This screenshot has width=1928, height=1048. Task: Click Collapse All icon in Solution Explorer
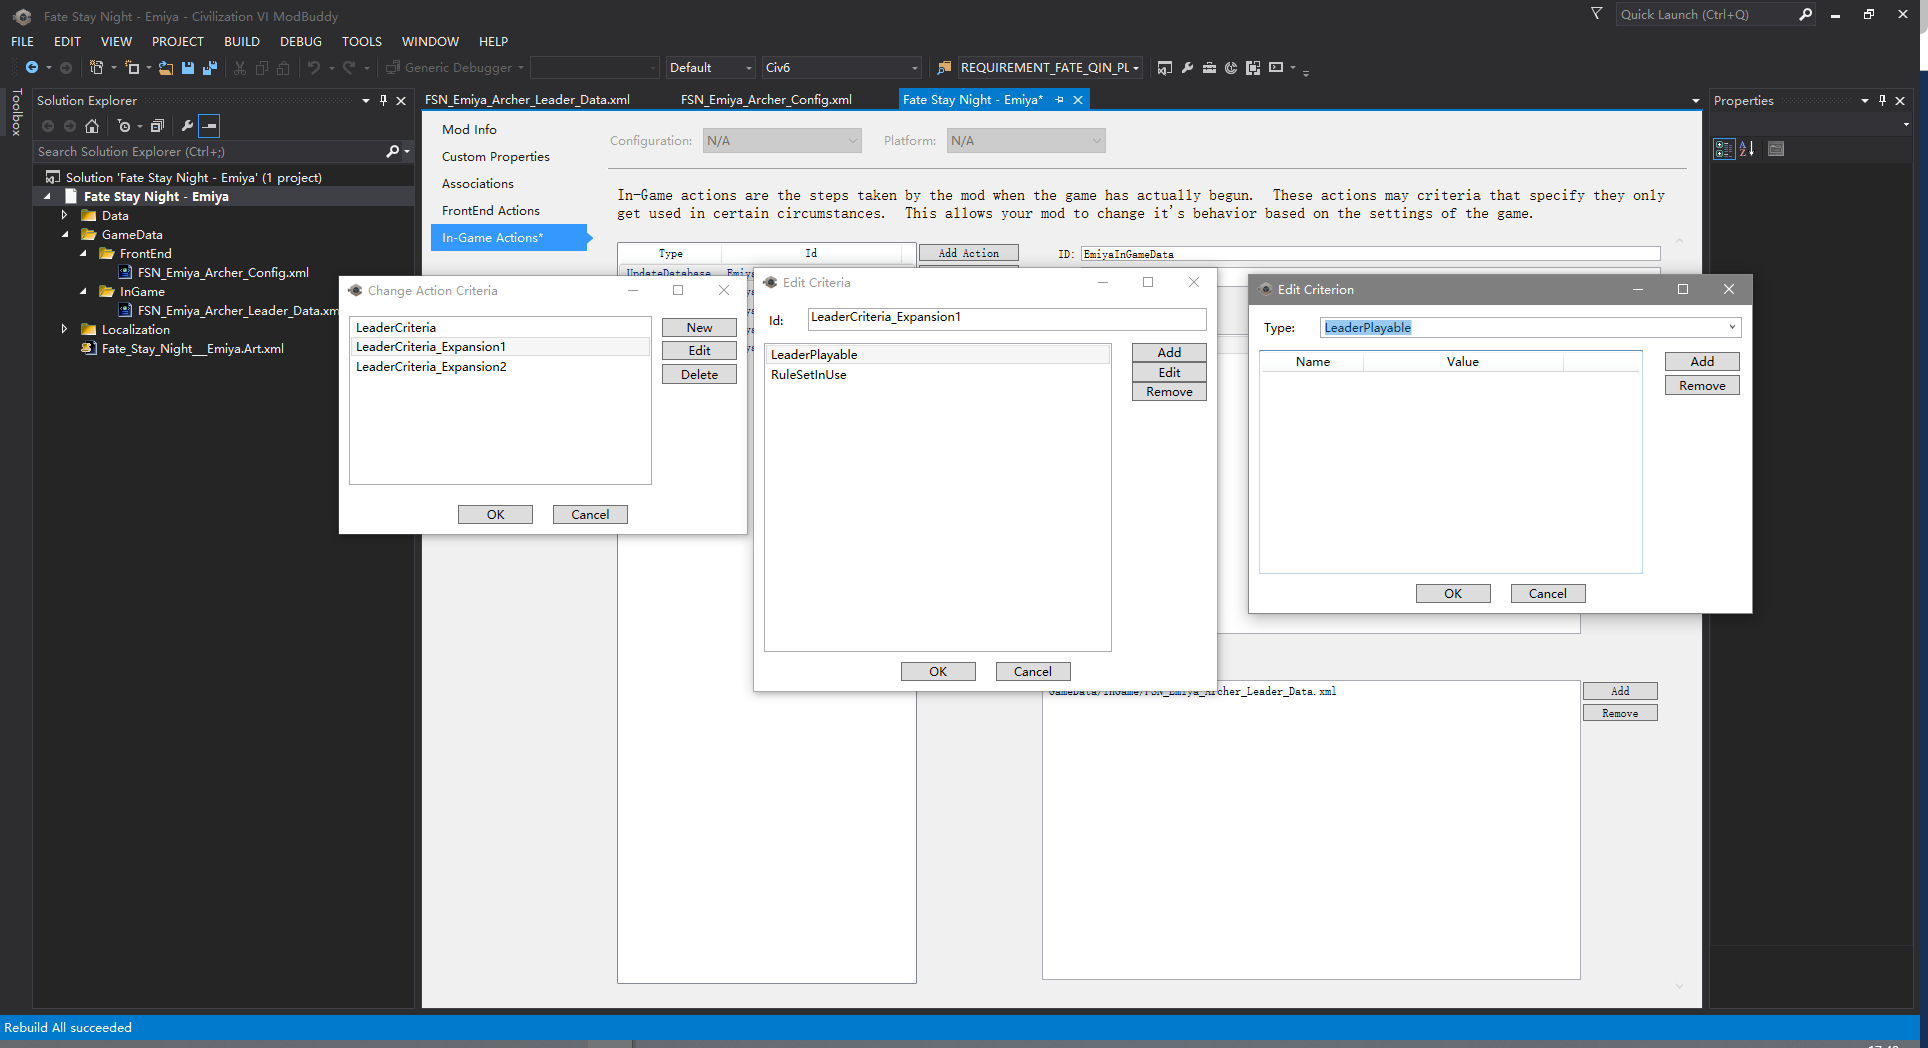[157, 126]
